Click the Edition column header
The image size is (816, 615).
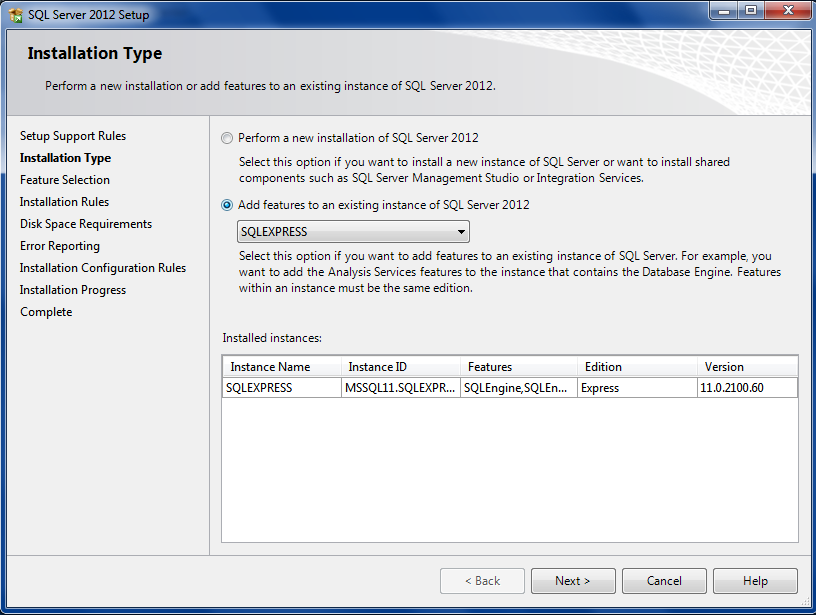coord(638,367)
